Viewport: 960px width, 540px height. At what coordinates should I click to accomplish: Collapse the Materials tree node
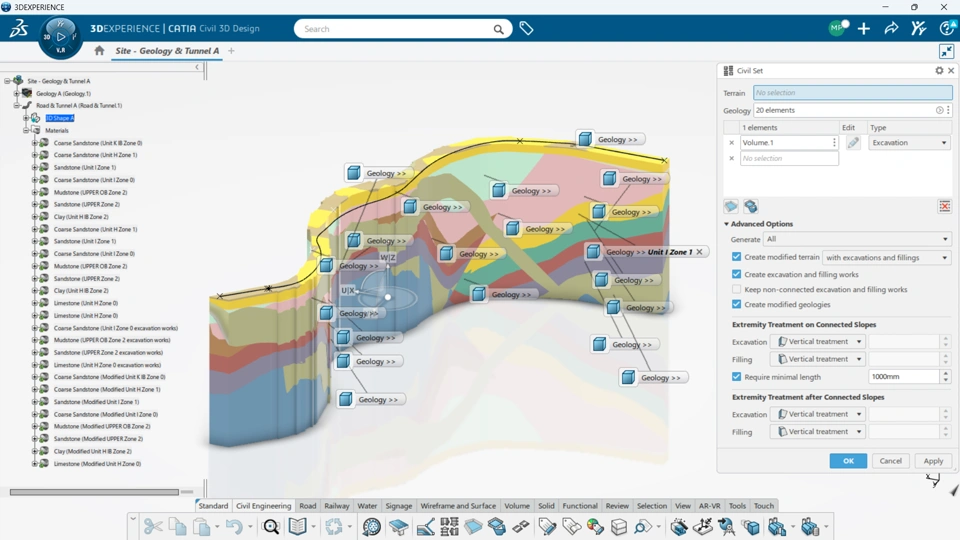26,130
